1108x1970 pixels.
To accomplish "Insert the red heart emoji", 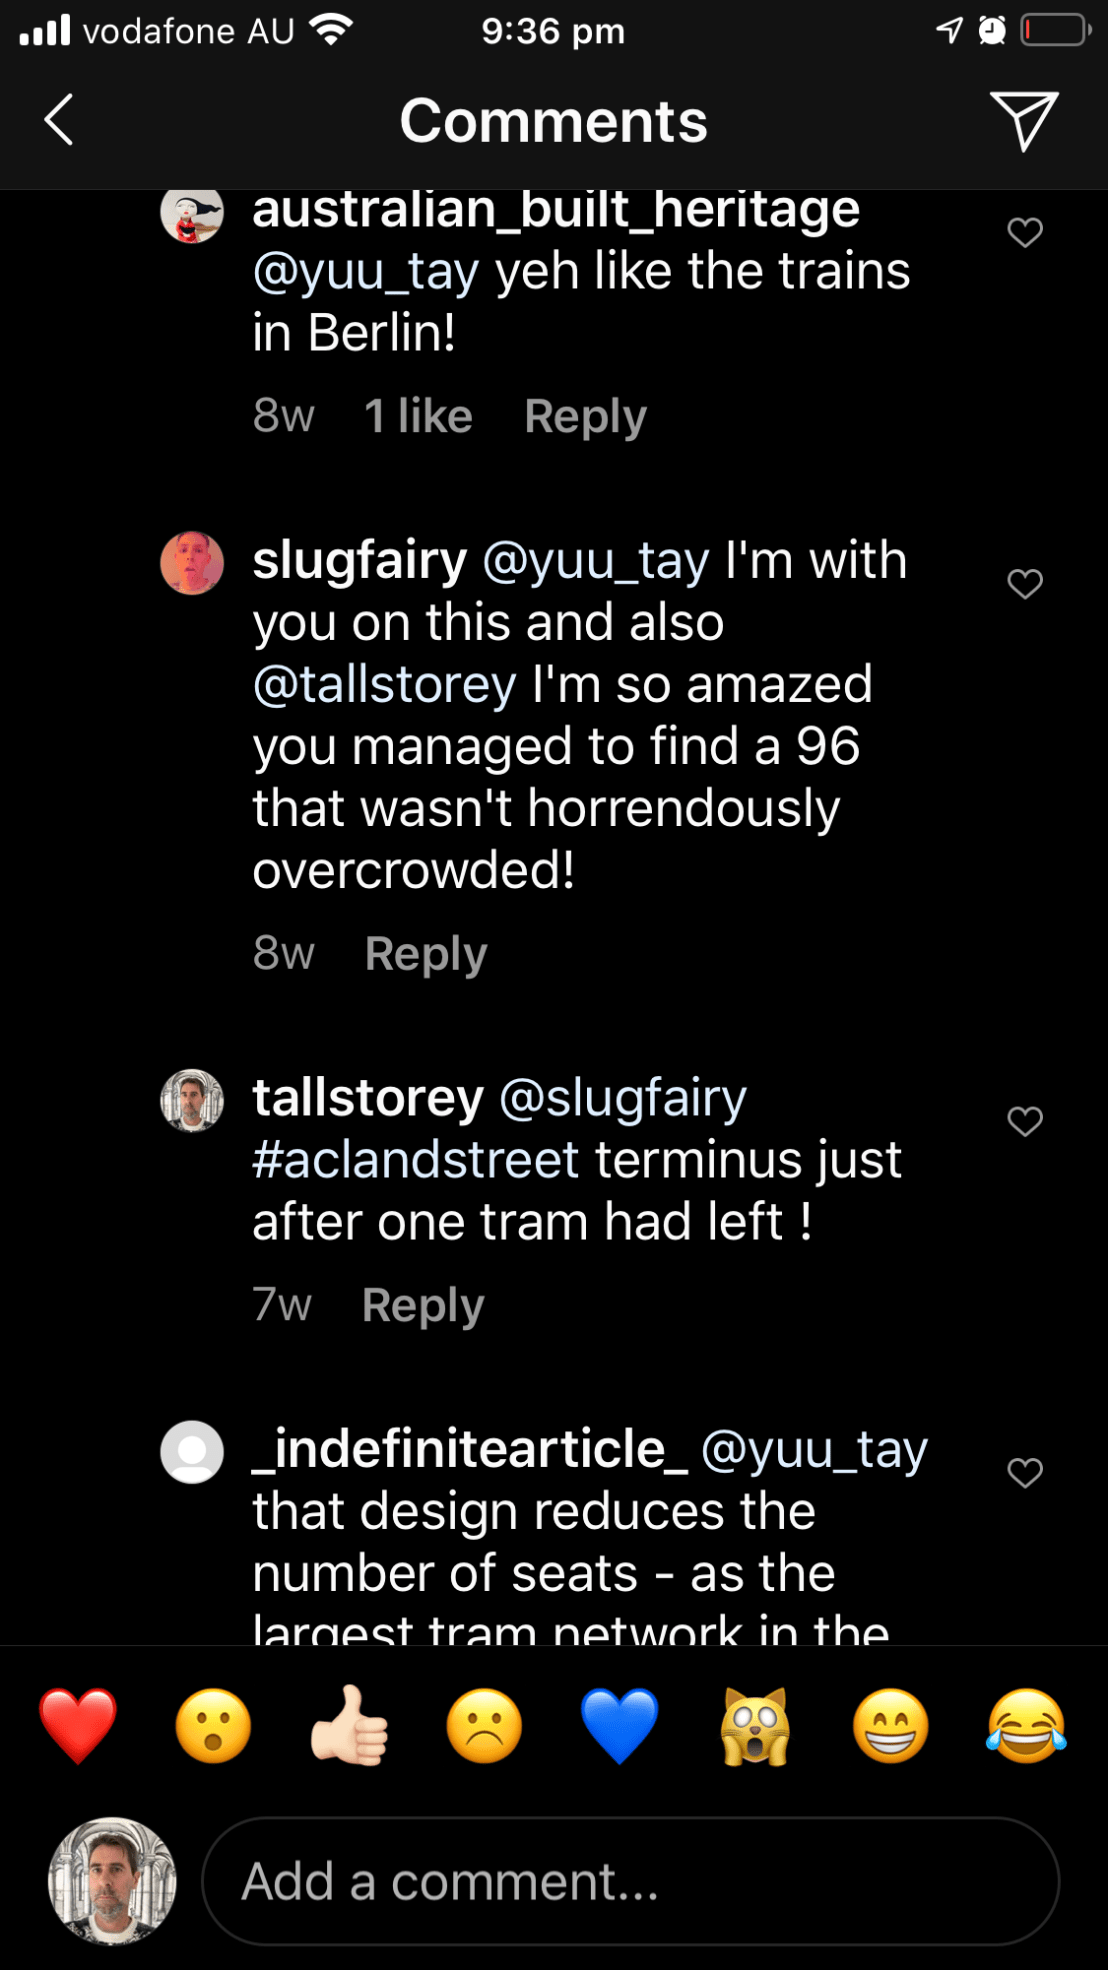I will (x=78, y=1726).
